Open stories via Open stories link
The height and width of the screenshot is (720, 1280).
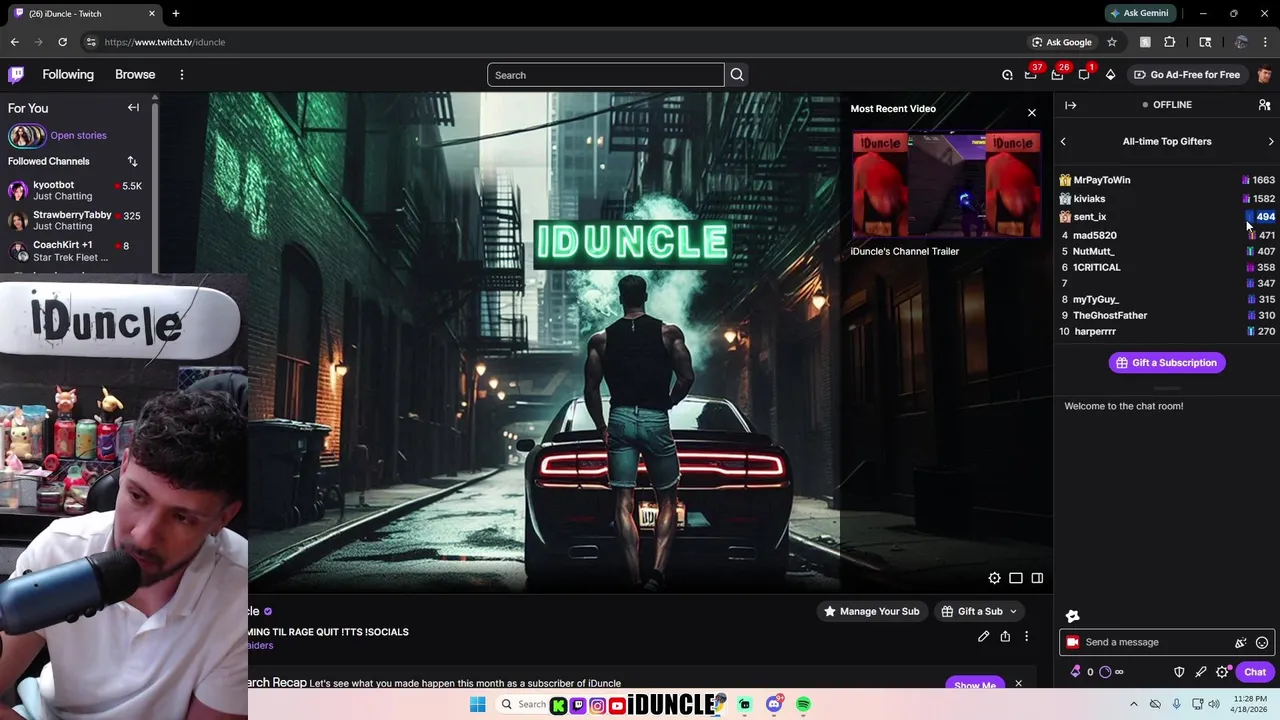click(78, 136)
